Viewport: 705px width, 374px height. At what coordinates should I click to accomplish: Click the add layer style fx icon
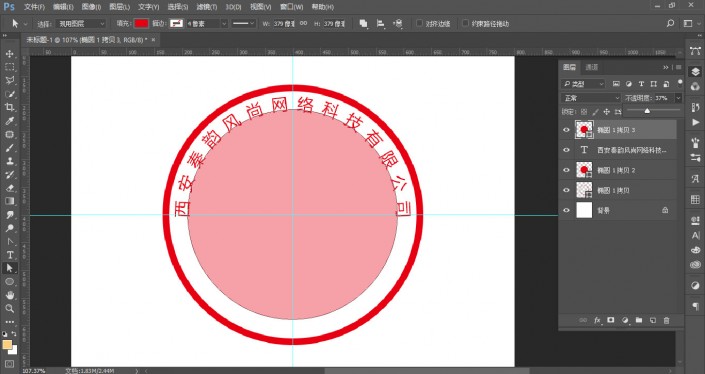(597, 320)
